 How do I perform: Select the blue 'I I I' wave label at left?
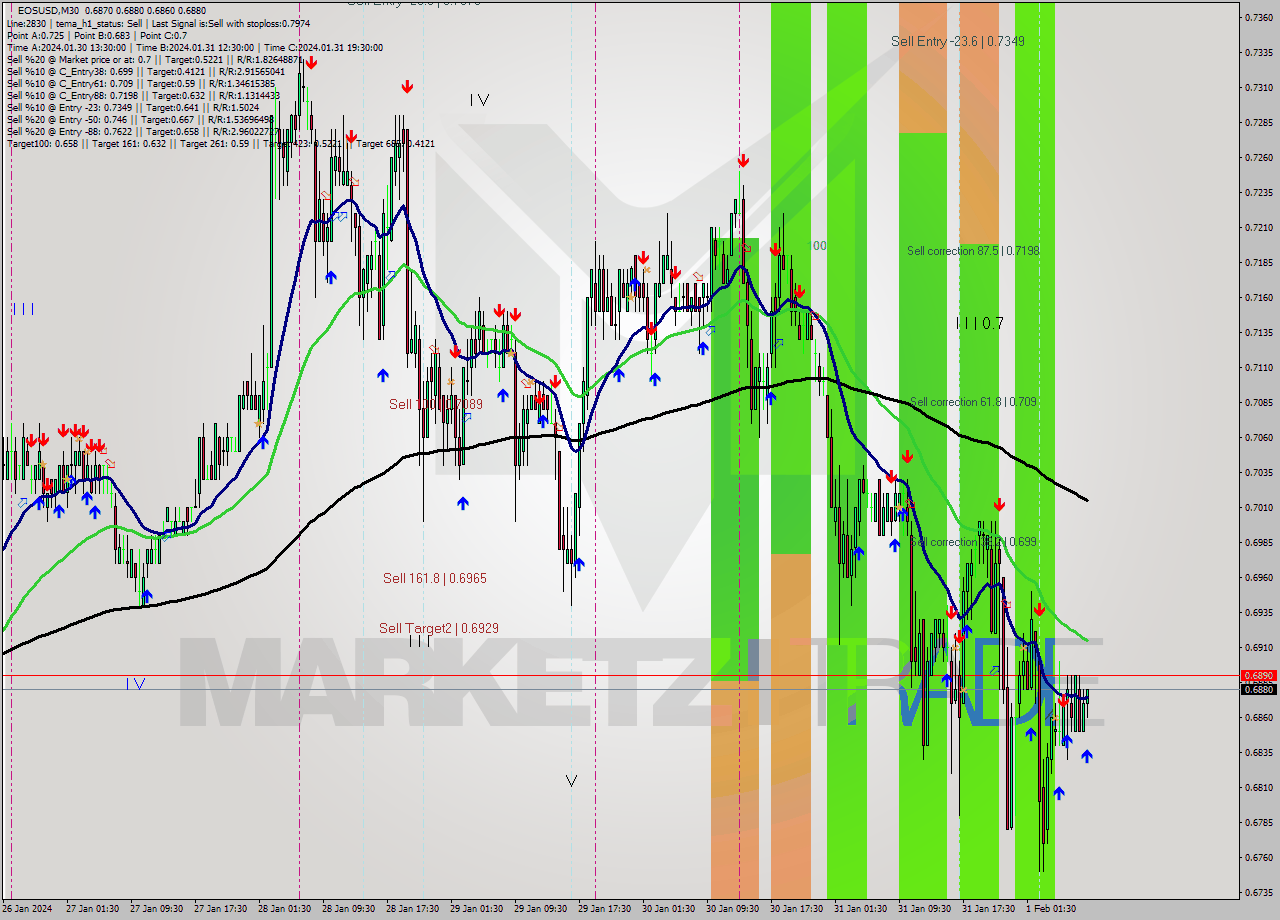pyautogui.click(x=23, y=309)
